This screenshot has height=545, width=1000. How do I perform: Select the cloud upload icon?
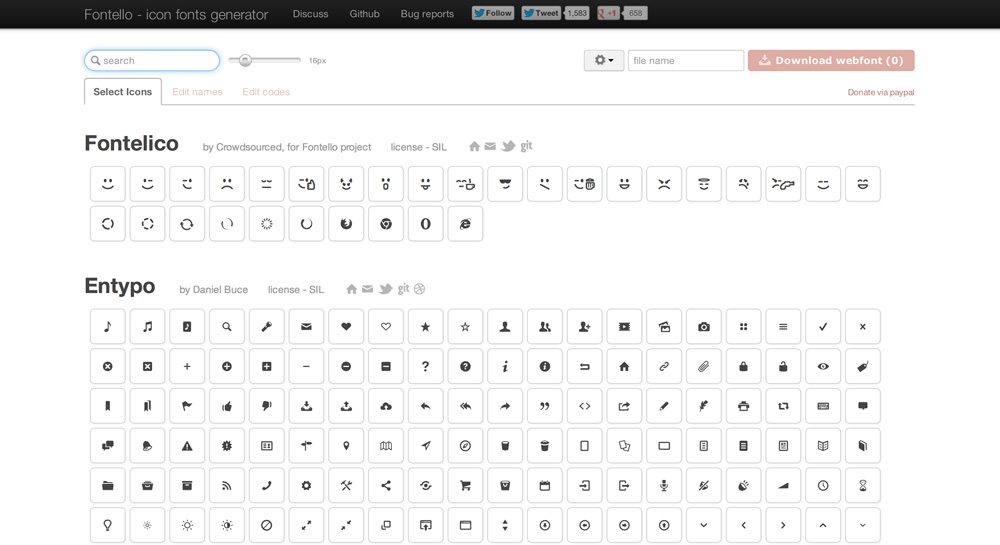tap(386, 406)
